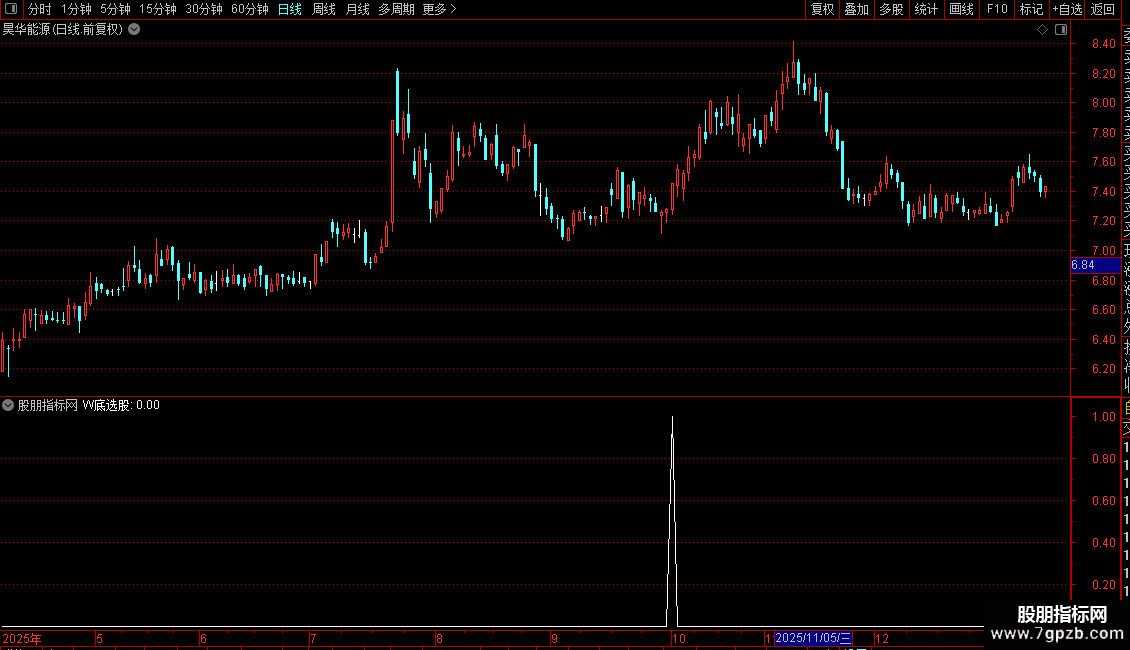Open F10 company info
The height and width of the screenshot is (650, 1130).
tap(997, 9)
